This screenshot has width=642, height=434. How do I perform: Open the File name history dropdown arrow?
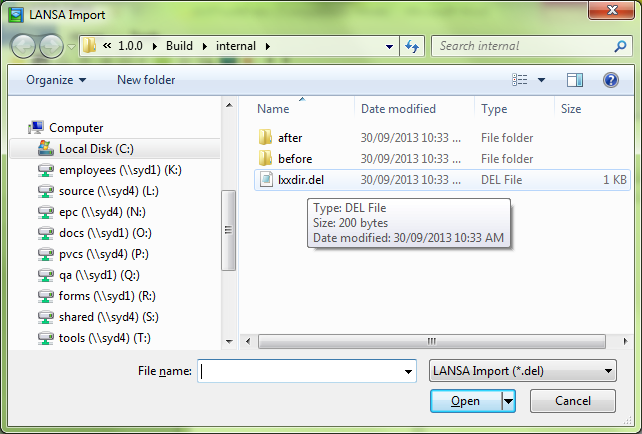tap(408, 372)
